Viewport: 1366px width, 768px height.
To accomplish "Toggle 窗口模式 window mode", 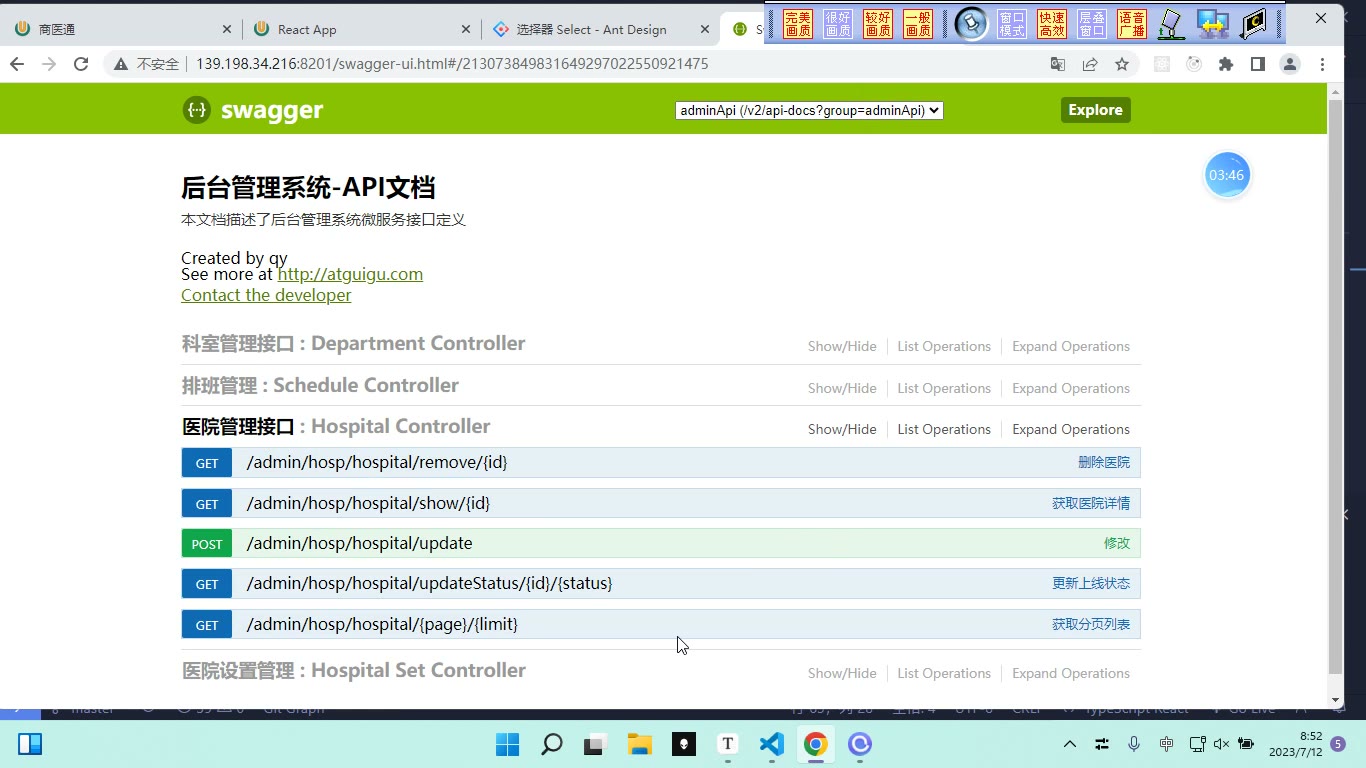I will pos(1012,24).
